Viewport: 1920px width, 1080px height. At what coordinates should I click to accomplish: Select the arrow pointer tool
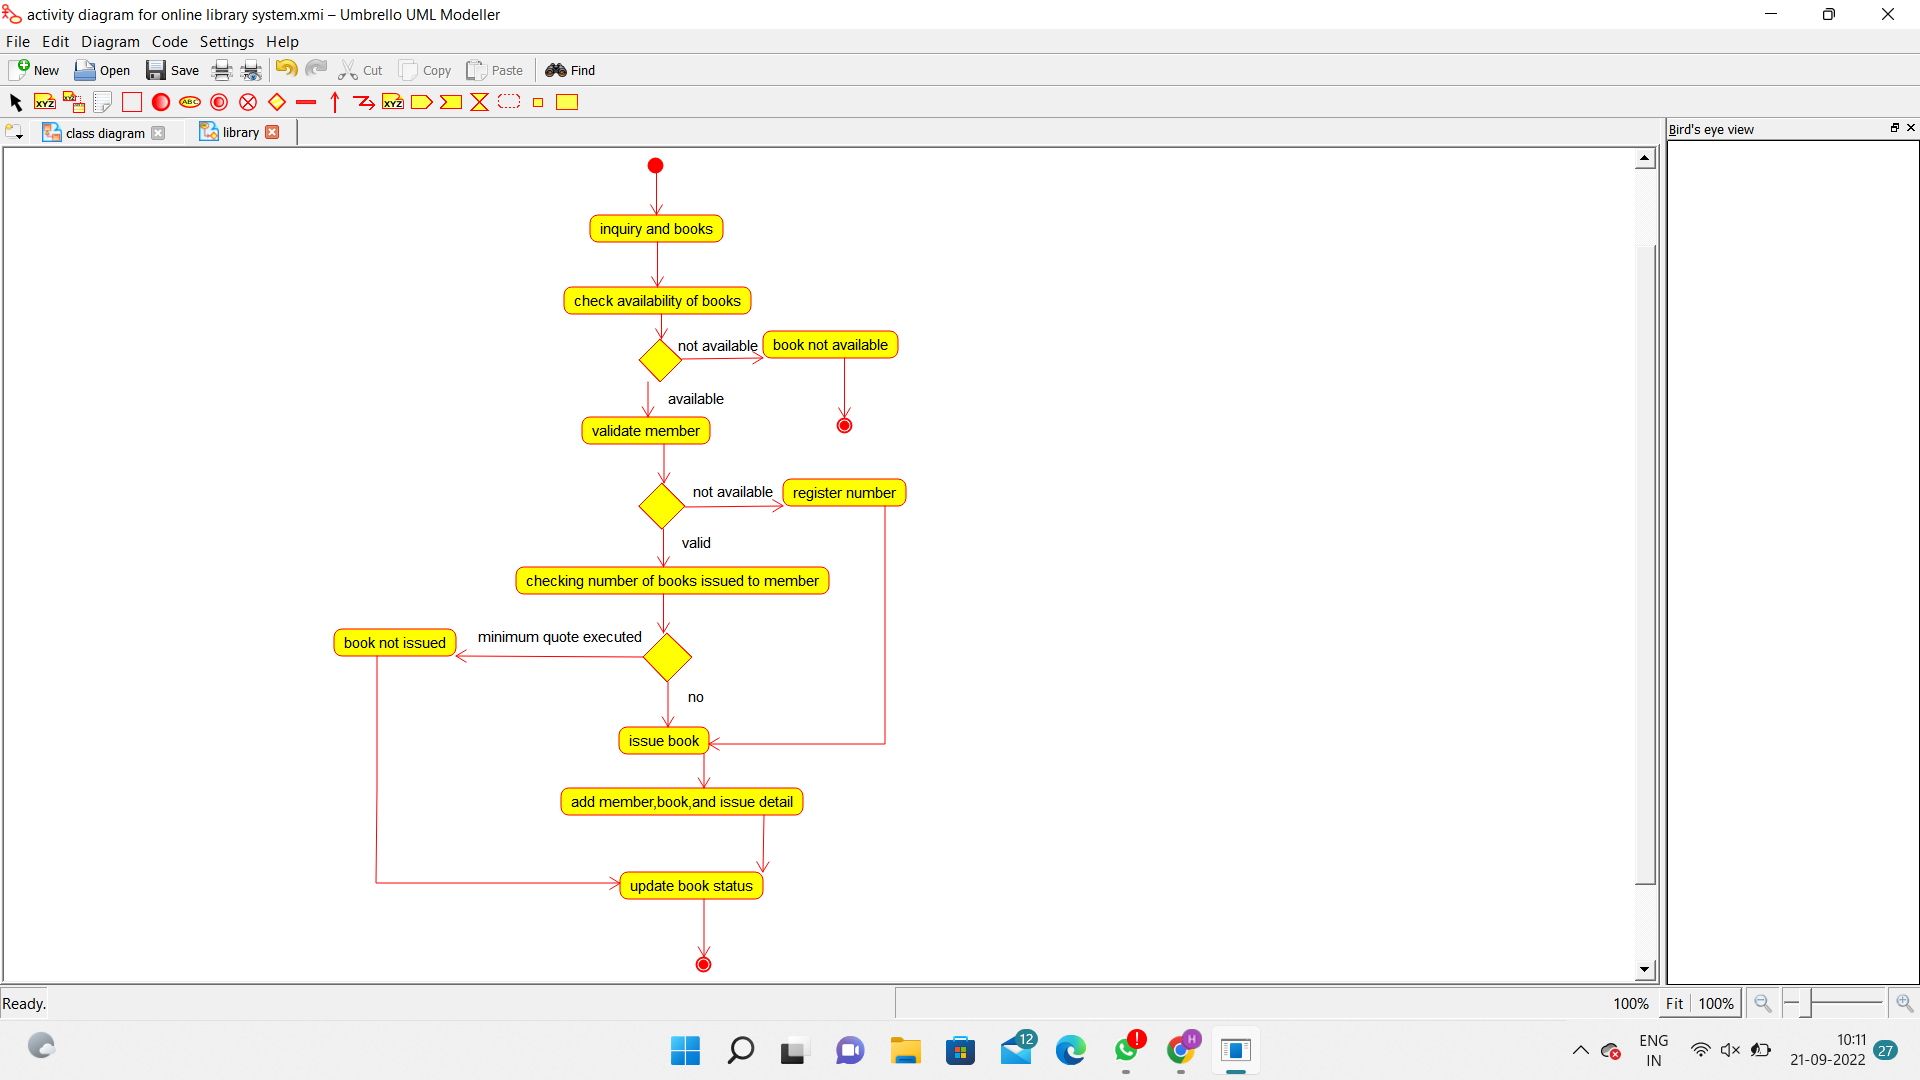pyautogui.click(x=15, y=102)
